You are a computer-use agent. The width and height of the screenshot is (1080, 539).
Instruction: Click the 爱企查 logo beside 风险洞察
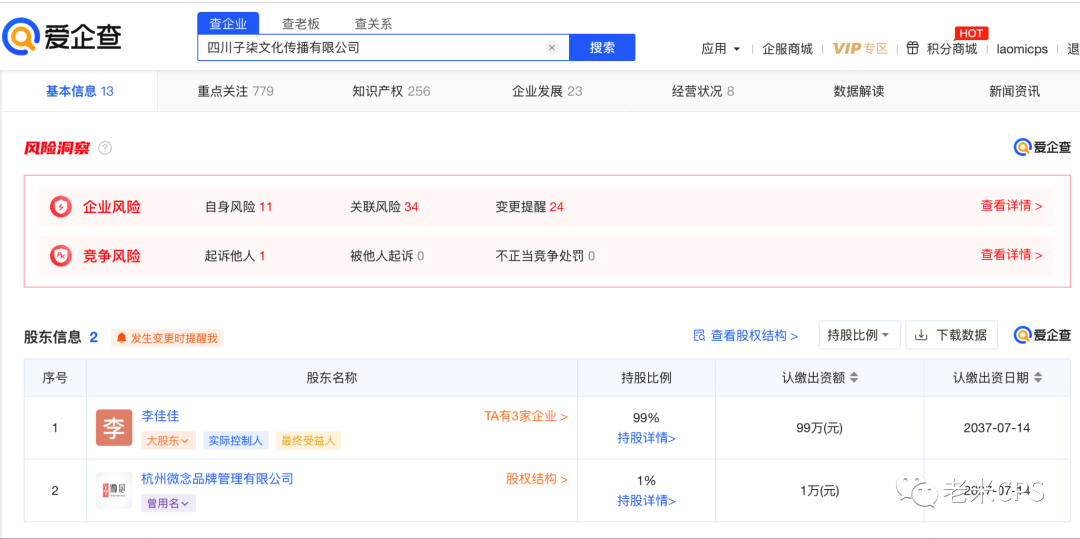pos(1042,147)
